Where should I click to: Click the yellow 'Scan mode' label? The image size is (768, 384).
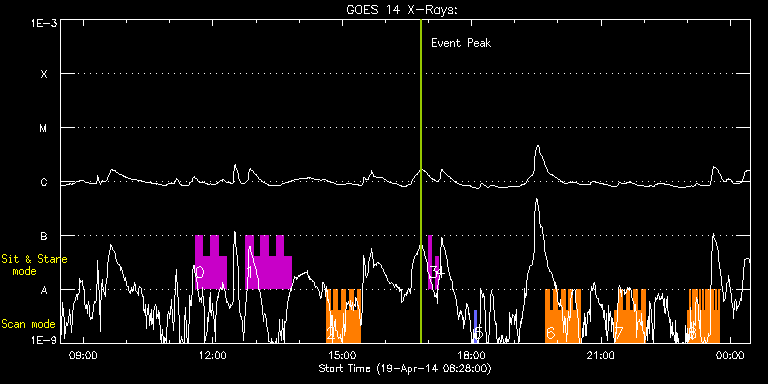click(x=28, y=324)
